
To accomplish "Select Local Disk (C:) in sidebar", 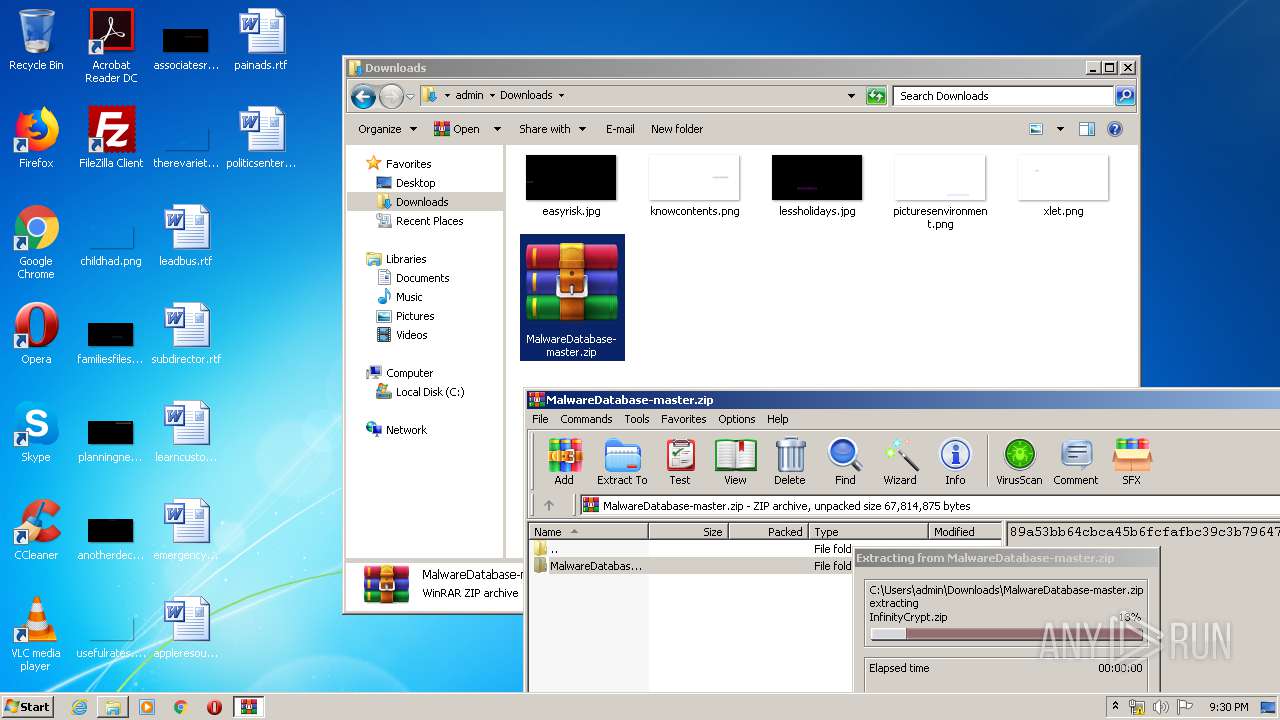I will click(430, 392).
